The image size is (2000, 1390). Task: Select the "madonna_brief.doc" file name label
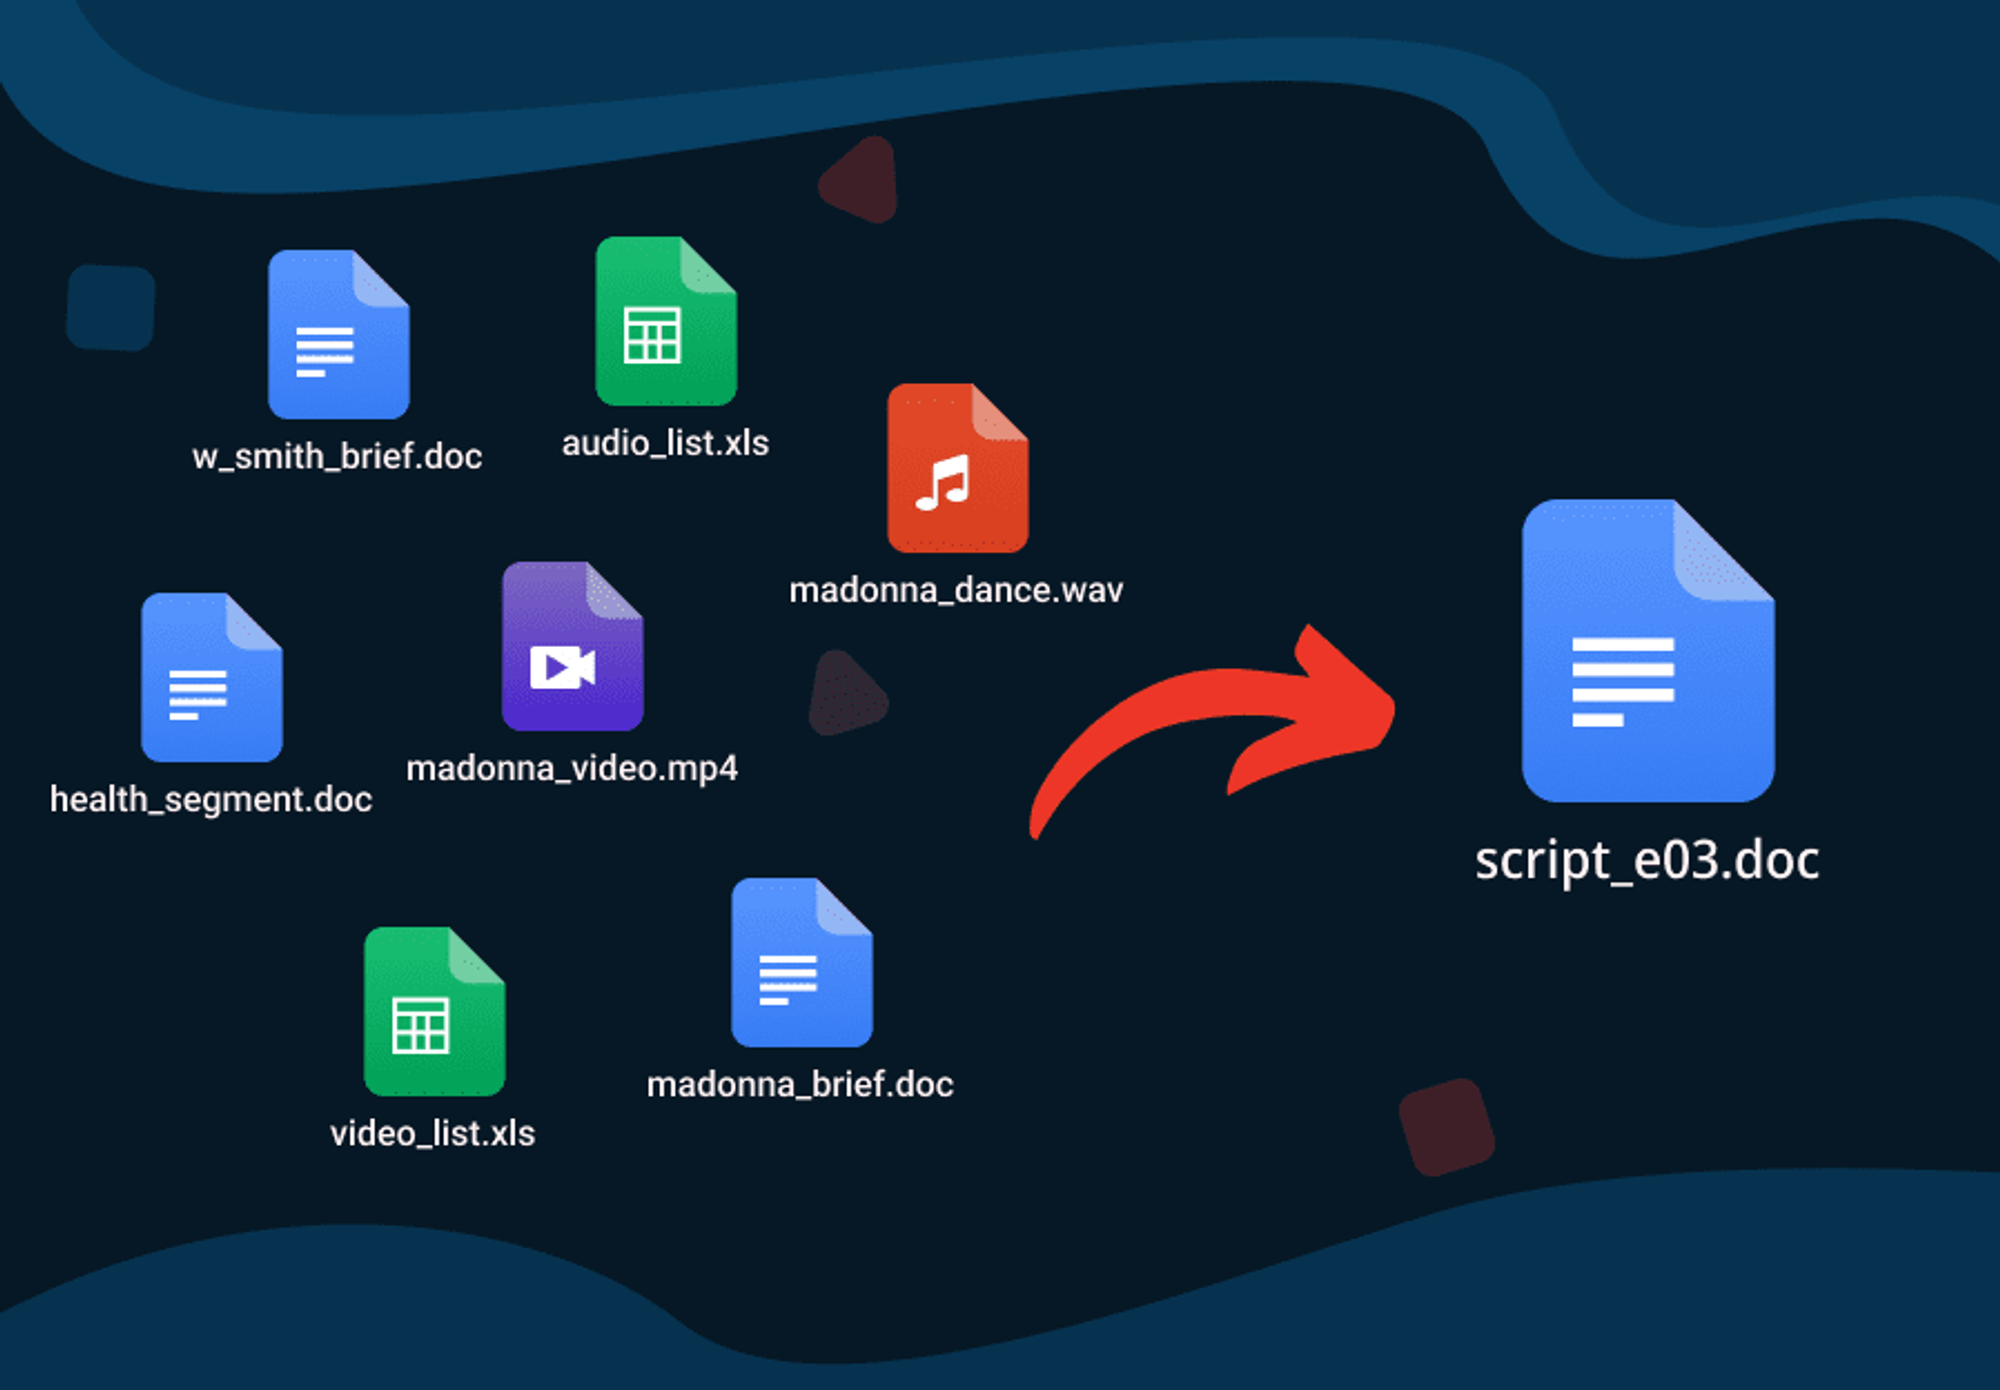click(800, 1084)
